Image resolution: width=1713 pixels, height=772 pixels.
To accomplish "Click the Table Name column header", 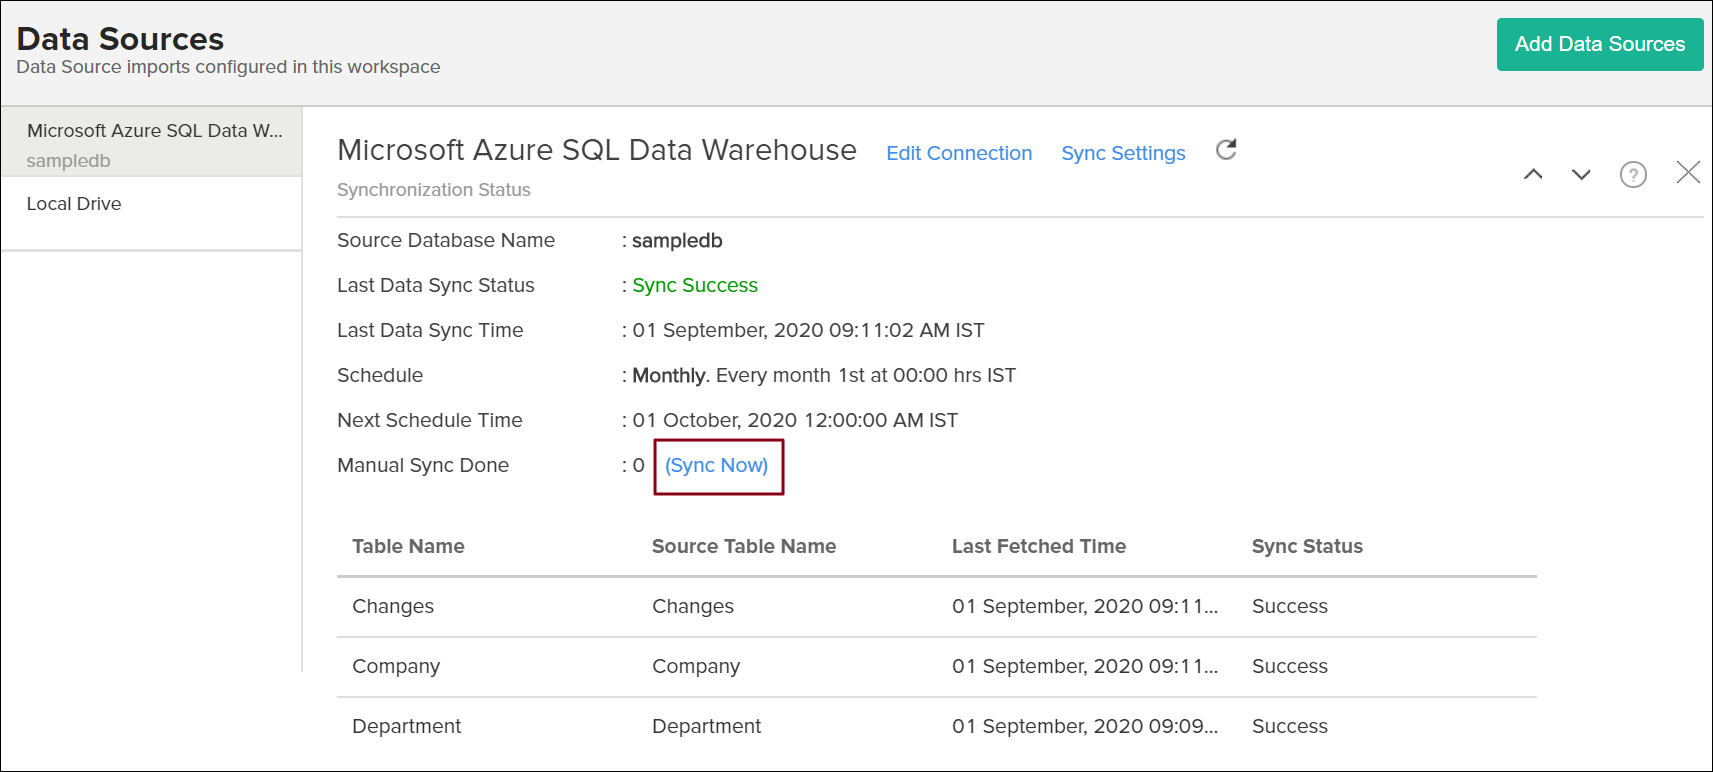I will pyautogui.click(x=408, y=547).
